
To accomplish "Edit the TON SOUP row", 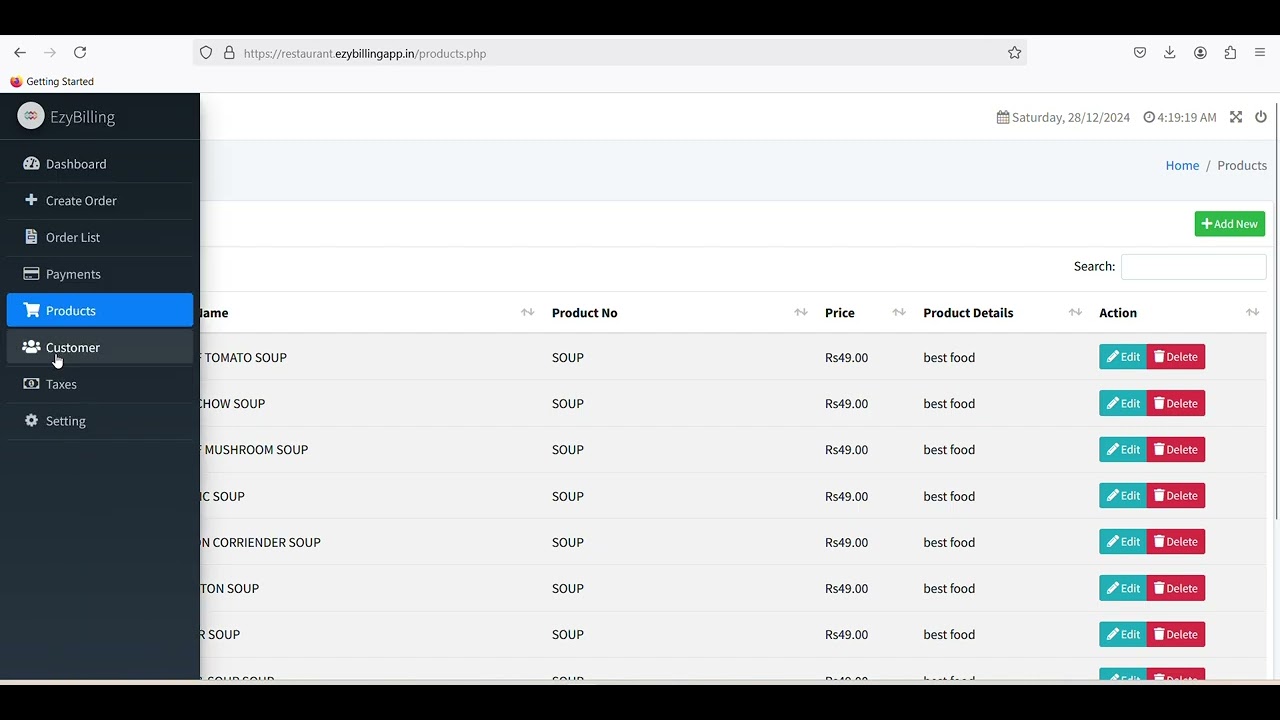I will coord(1123,588).
